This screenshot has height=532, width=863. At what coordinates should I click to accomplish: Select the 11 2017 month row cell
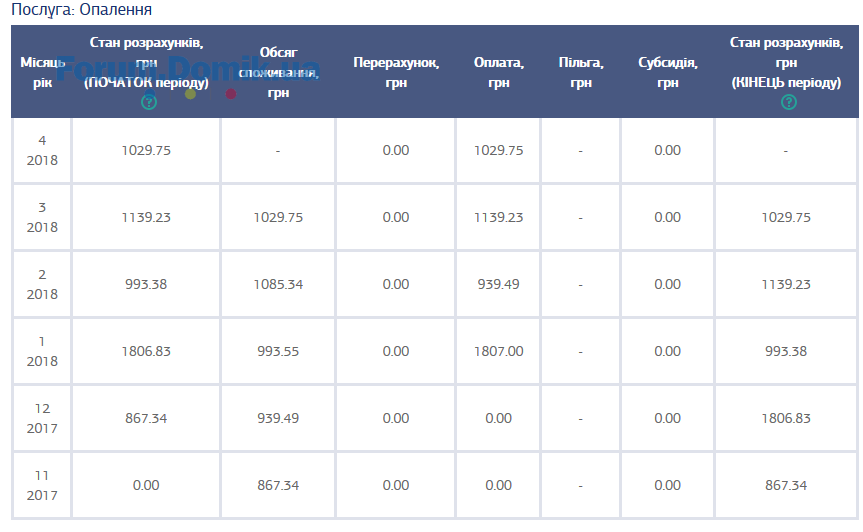[x=42, y=485]
